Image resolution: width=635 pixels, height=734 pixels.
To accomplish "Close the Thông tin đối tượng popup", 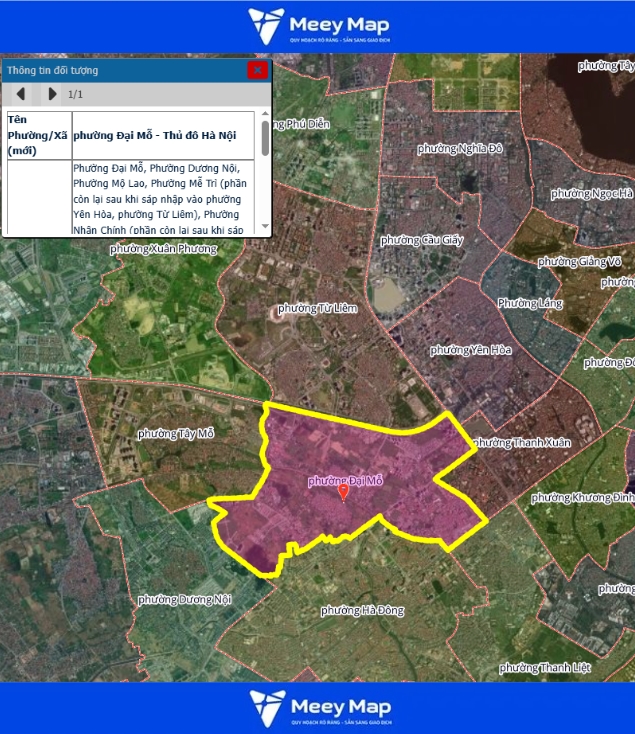I will 258,70.
